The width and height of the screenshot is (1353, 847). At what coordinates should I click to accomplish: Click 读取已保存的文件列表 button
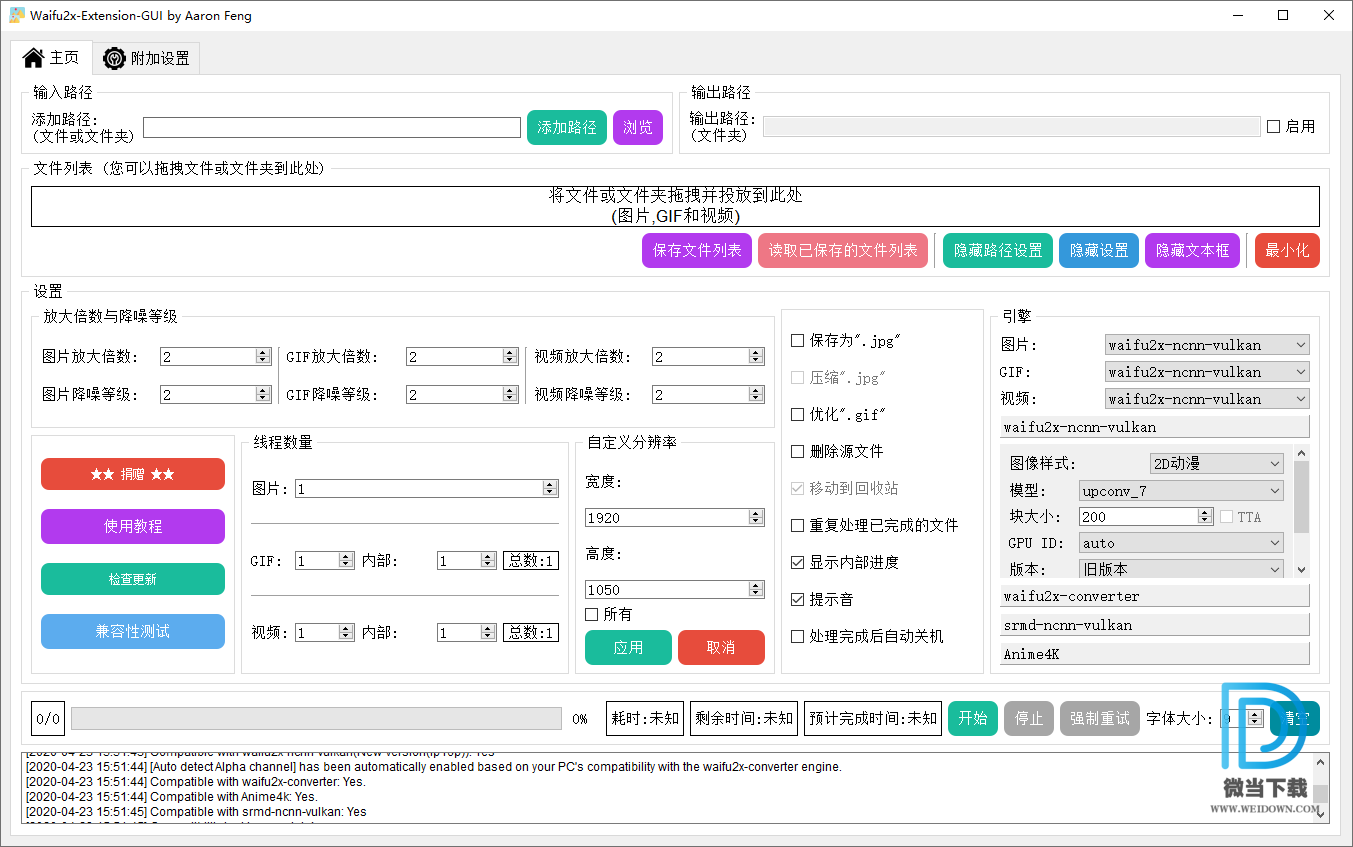(x=843, y=250)
